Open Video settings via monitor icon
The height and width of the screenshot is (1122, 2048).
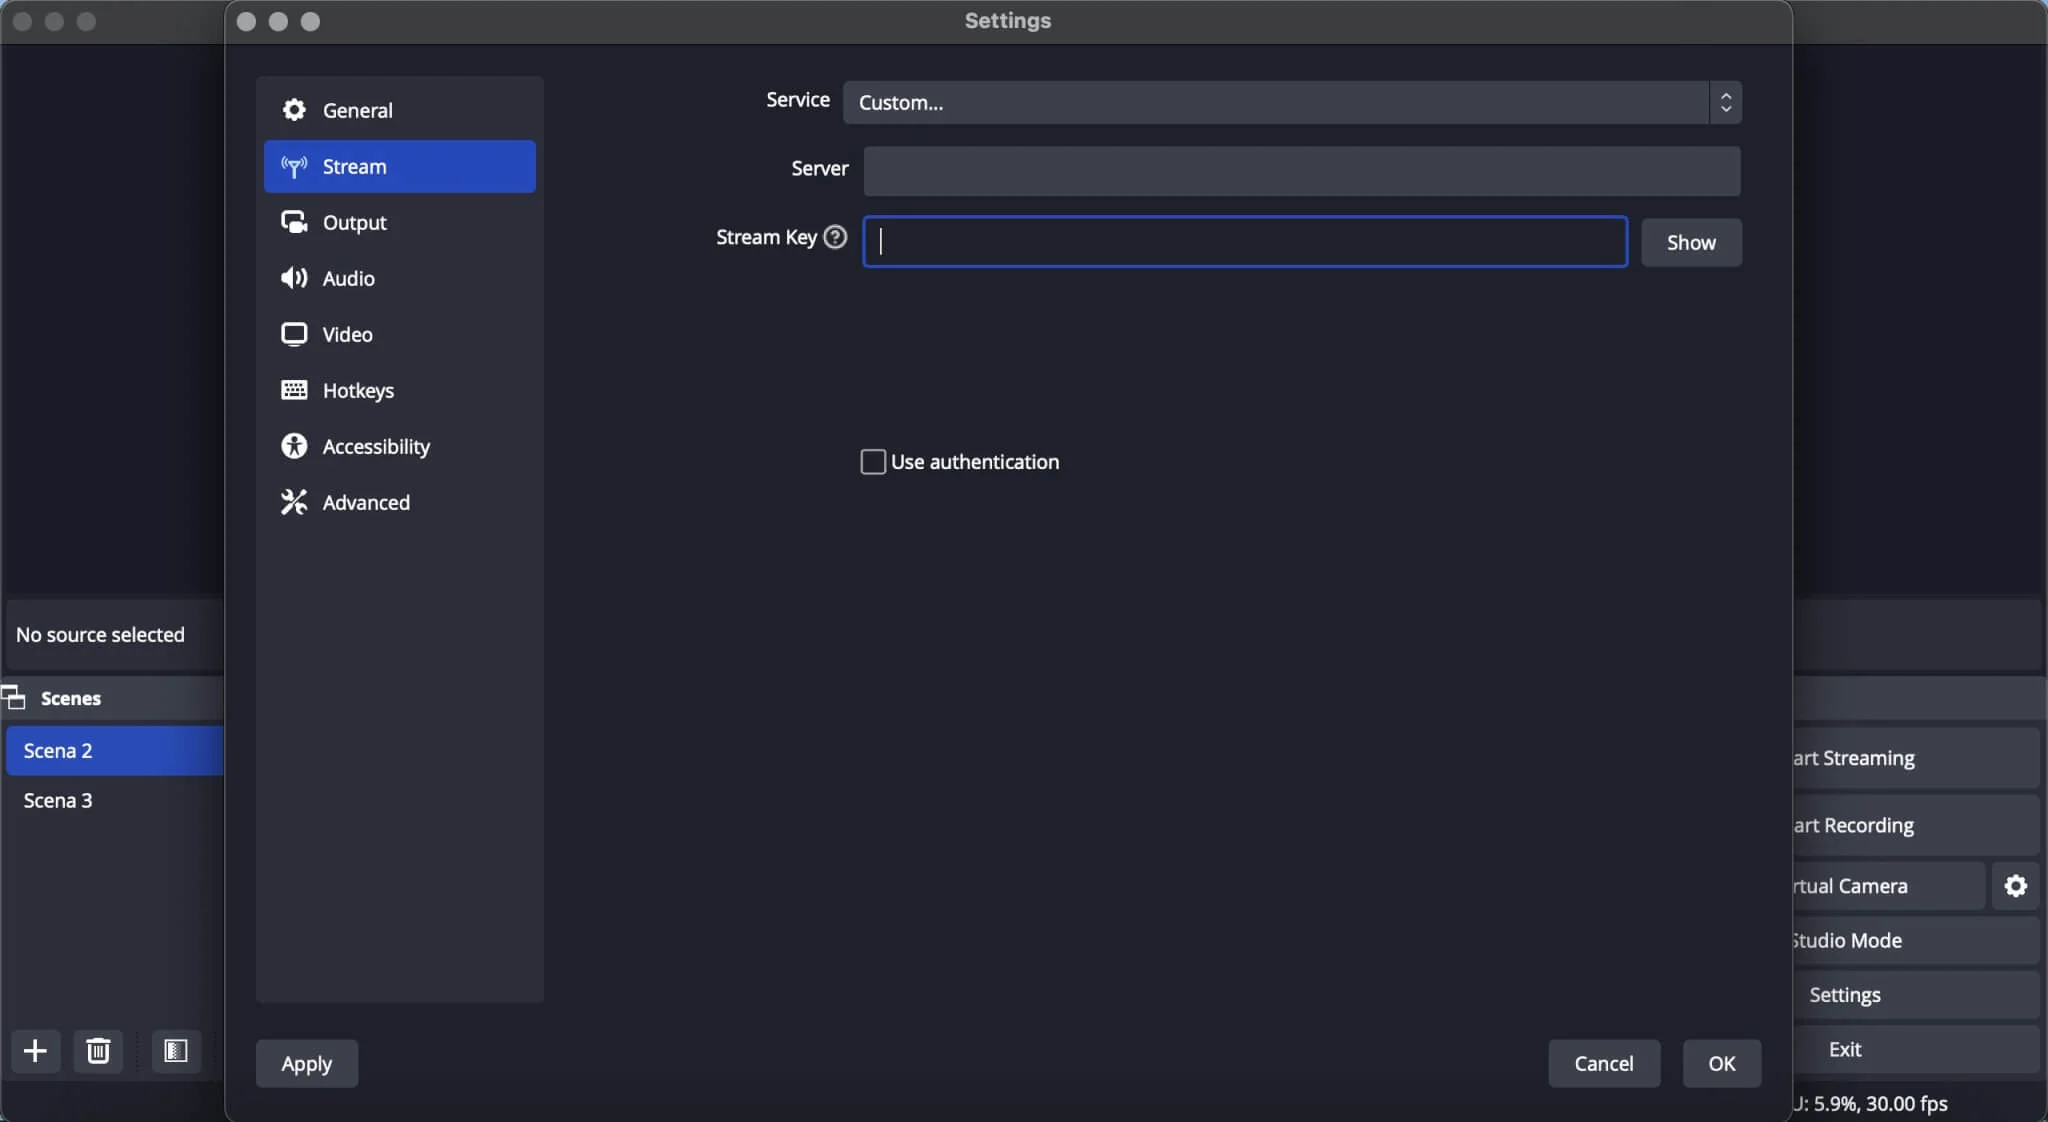point(294,334)
